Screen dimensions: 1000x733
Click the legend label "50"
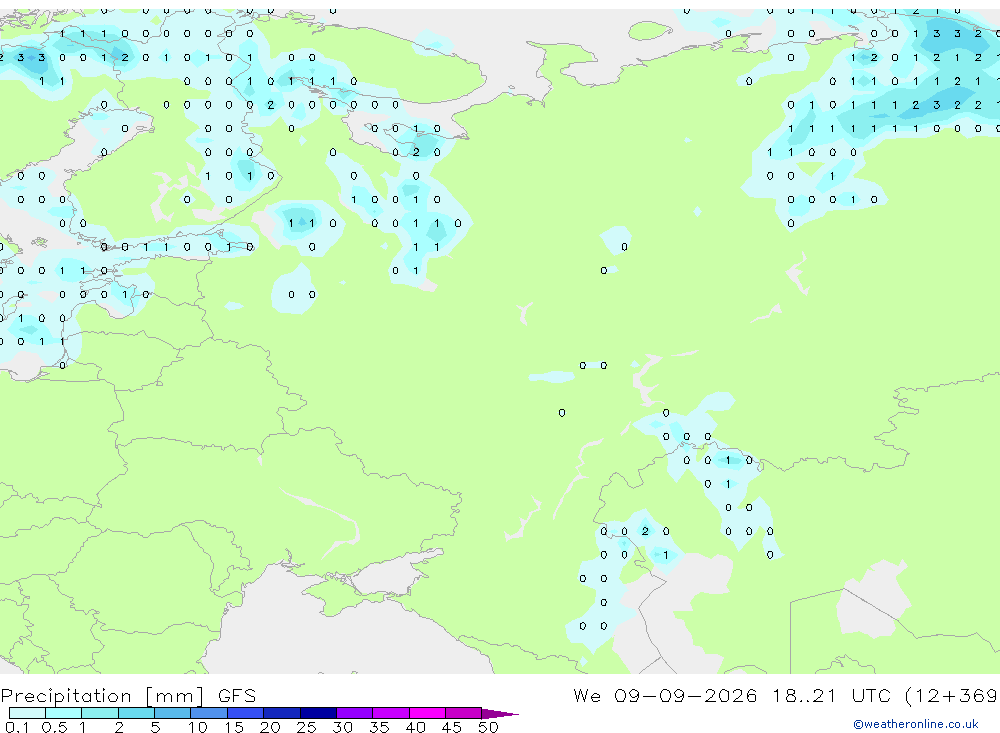tap(488, 727)
